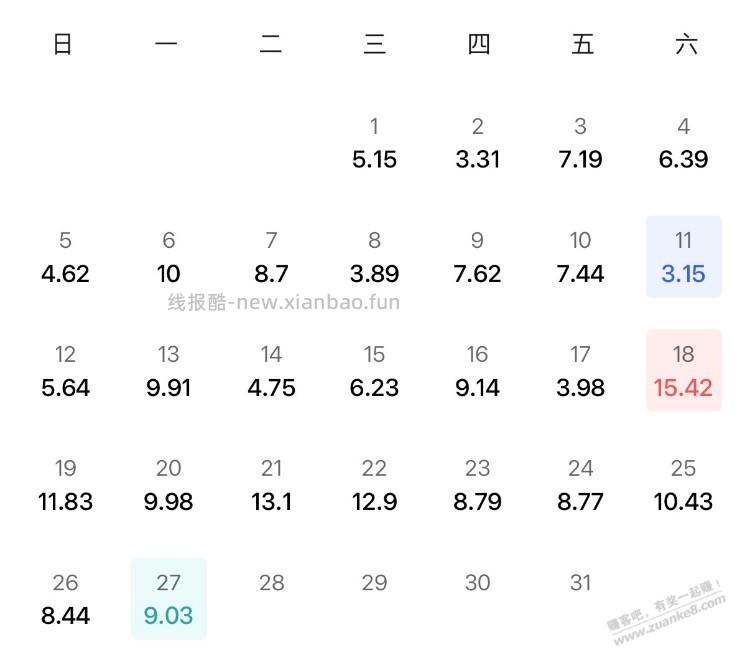The height and width of the screenshot is (665, 750).
Task: Select day 10 with value 7.44
Action: coord(580,257)
